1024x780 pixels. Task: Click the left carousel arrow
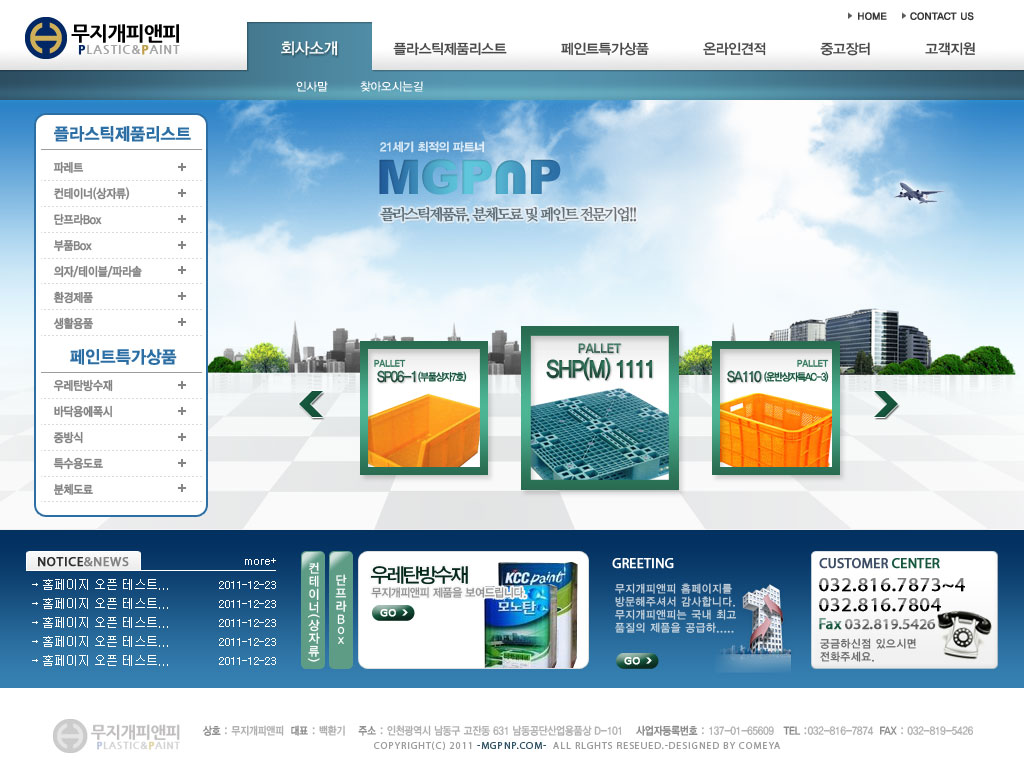311,404
